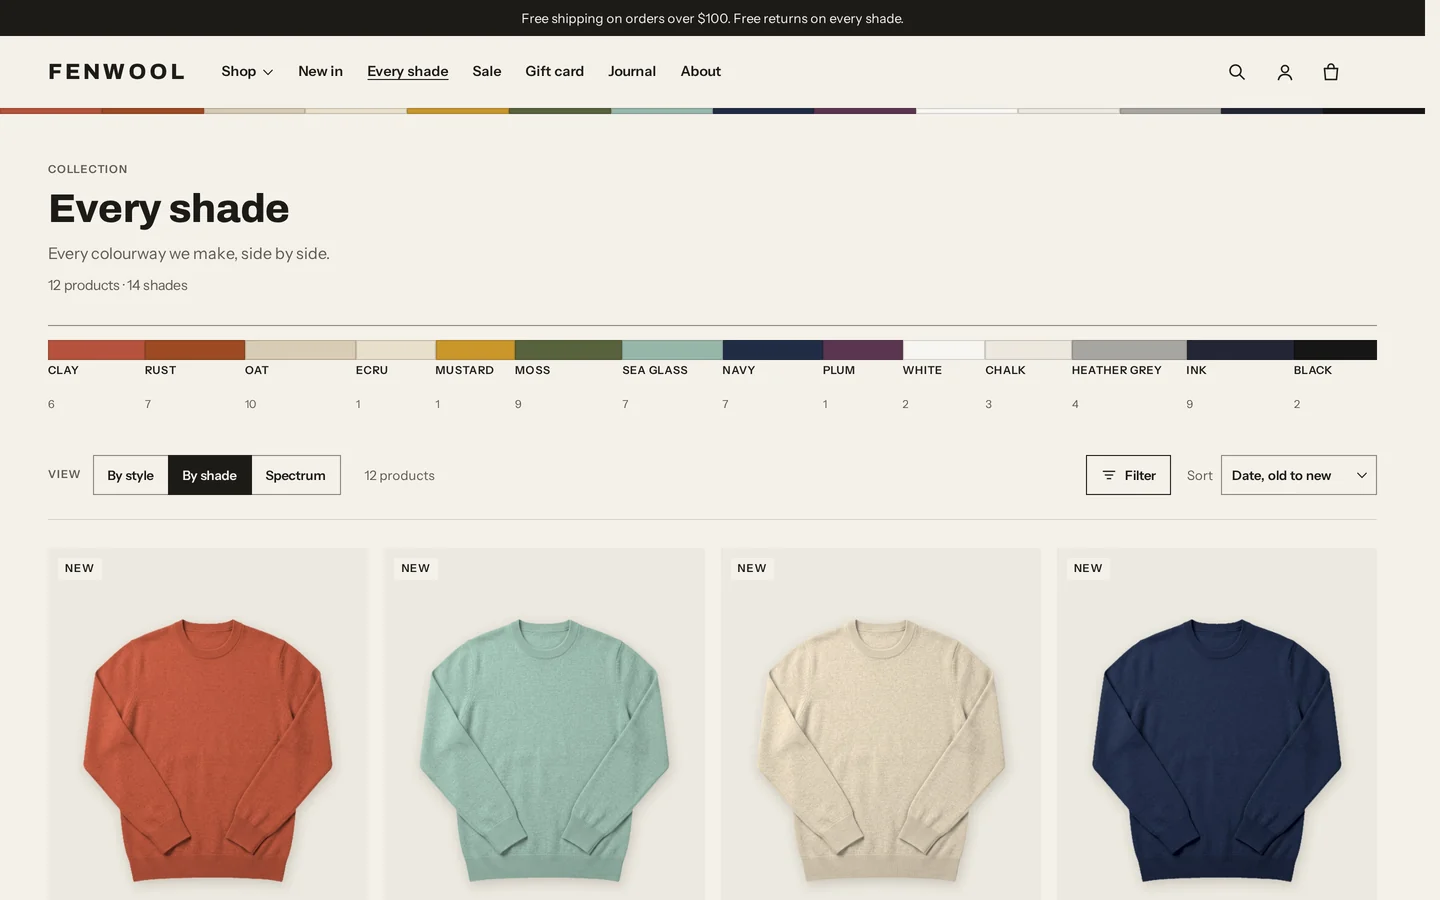Viewport: 1440px width, 900px height.
Task: Open the clay orange sweater product
Action: tap(208, 724)
